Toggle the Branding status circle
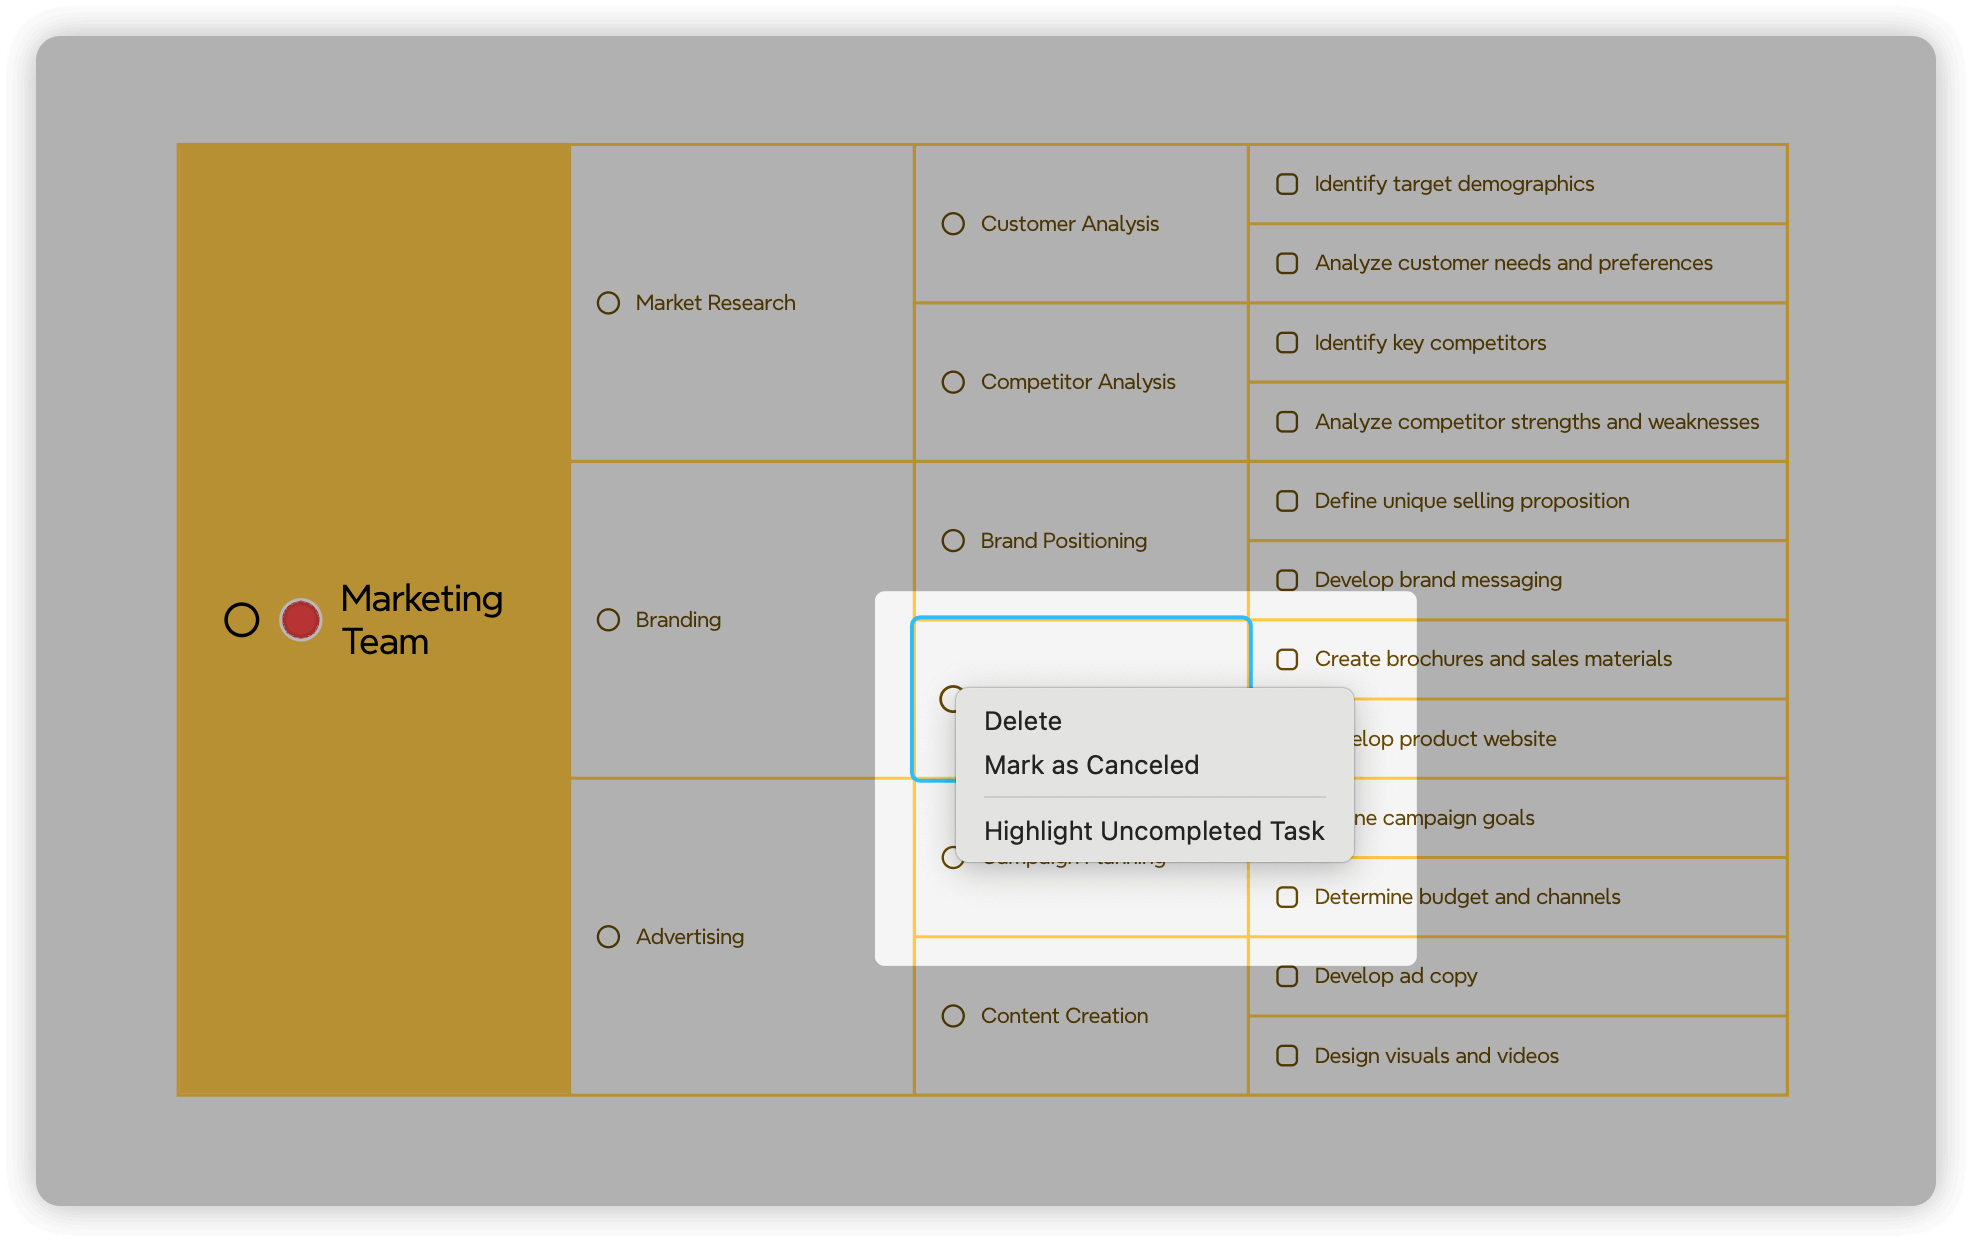Viewport: 1972px width, 1242px height. point(608,620)
